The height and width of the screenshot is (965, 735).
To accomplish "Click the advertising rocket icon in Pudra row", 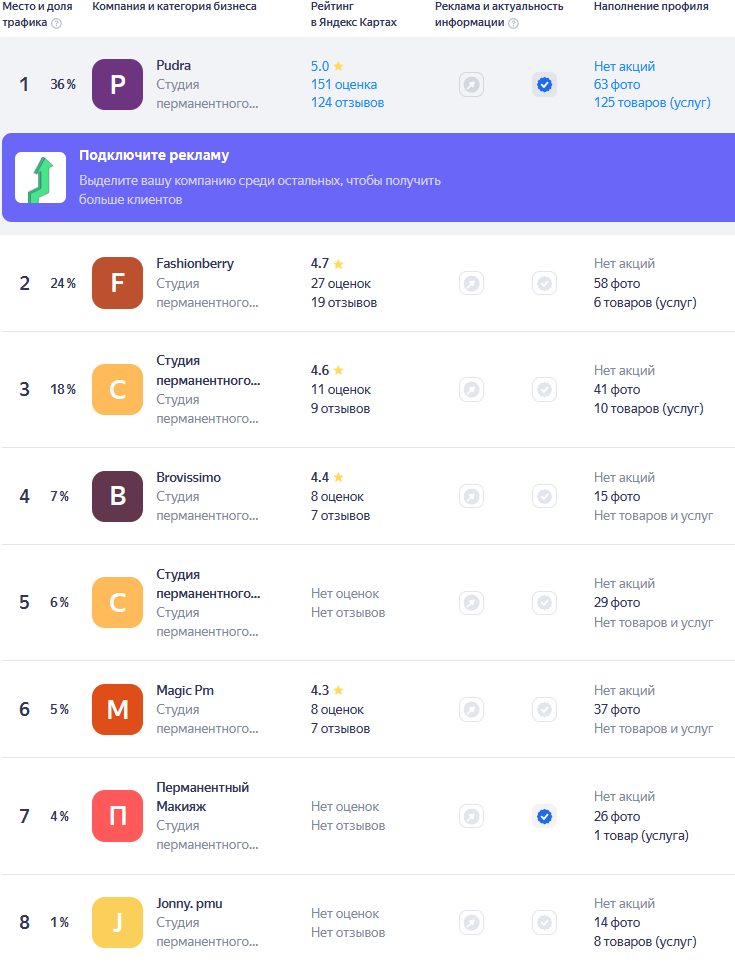I will click(472, 84).
